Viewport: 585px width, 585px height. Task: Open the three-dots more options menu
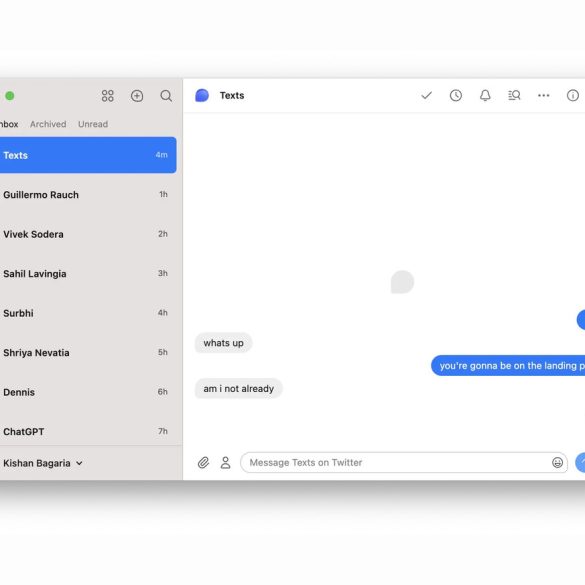pos(544,96)
